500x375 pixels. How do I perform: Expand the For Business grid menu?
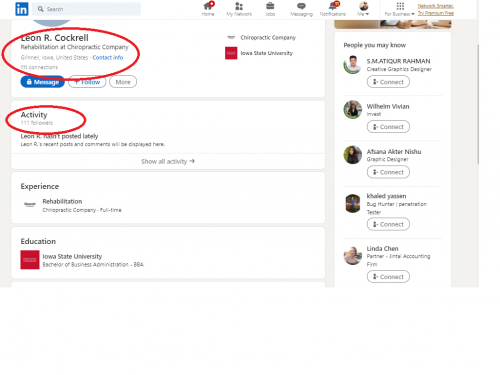(x=400, y=9)
